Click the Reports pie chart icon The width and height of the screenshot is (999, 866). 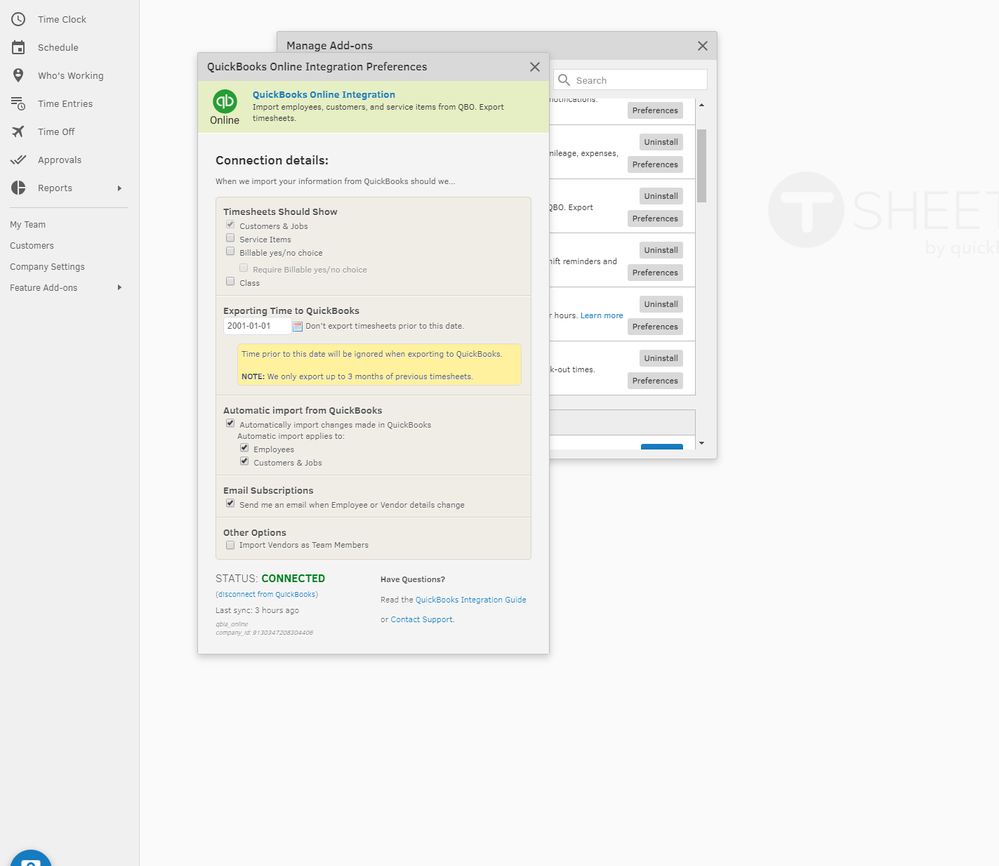[x=18, y=187]
